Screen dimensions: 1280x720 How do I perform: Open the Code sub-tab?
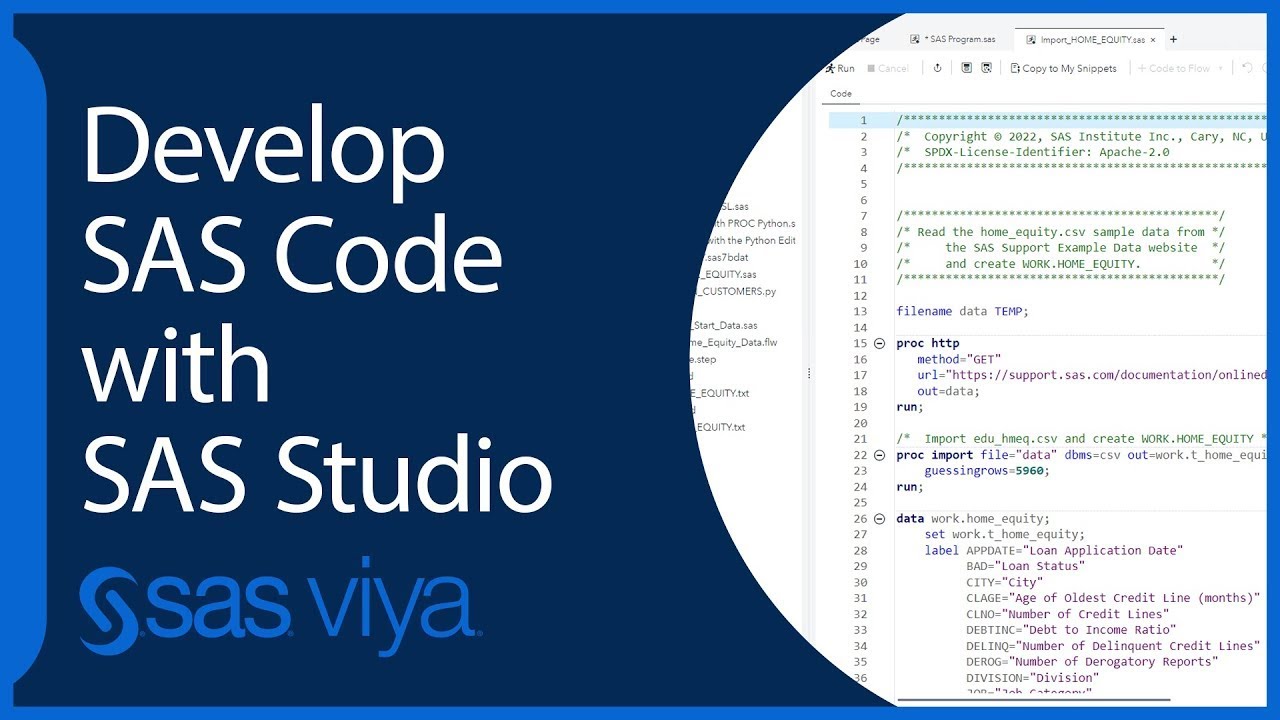[x=841, y=94]
